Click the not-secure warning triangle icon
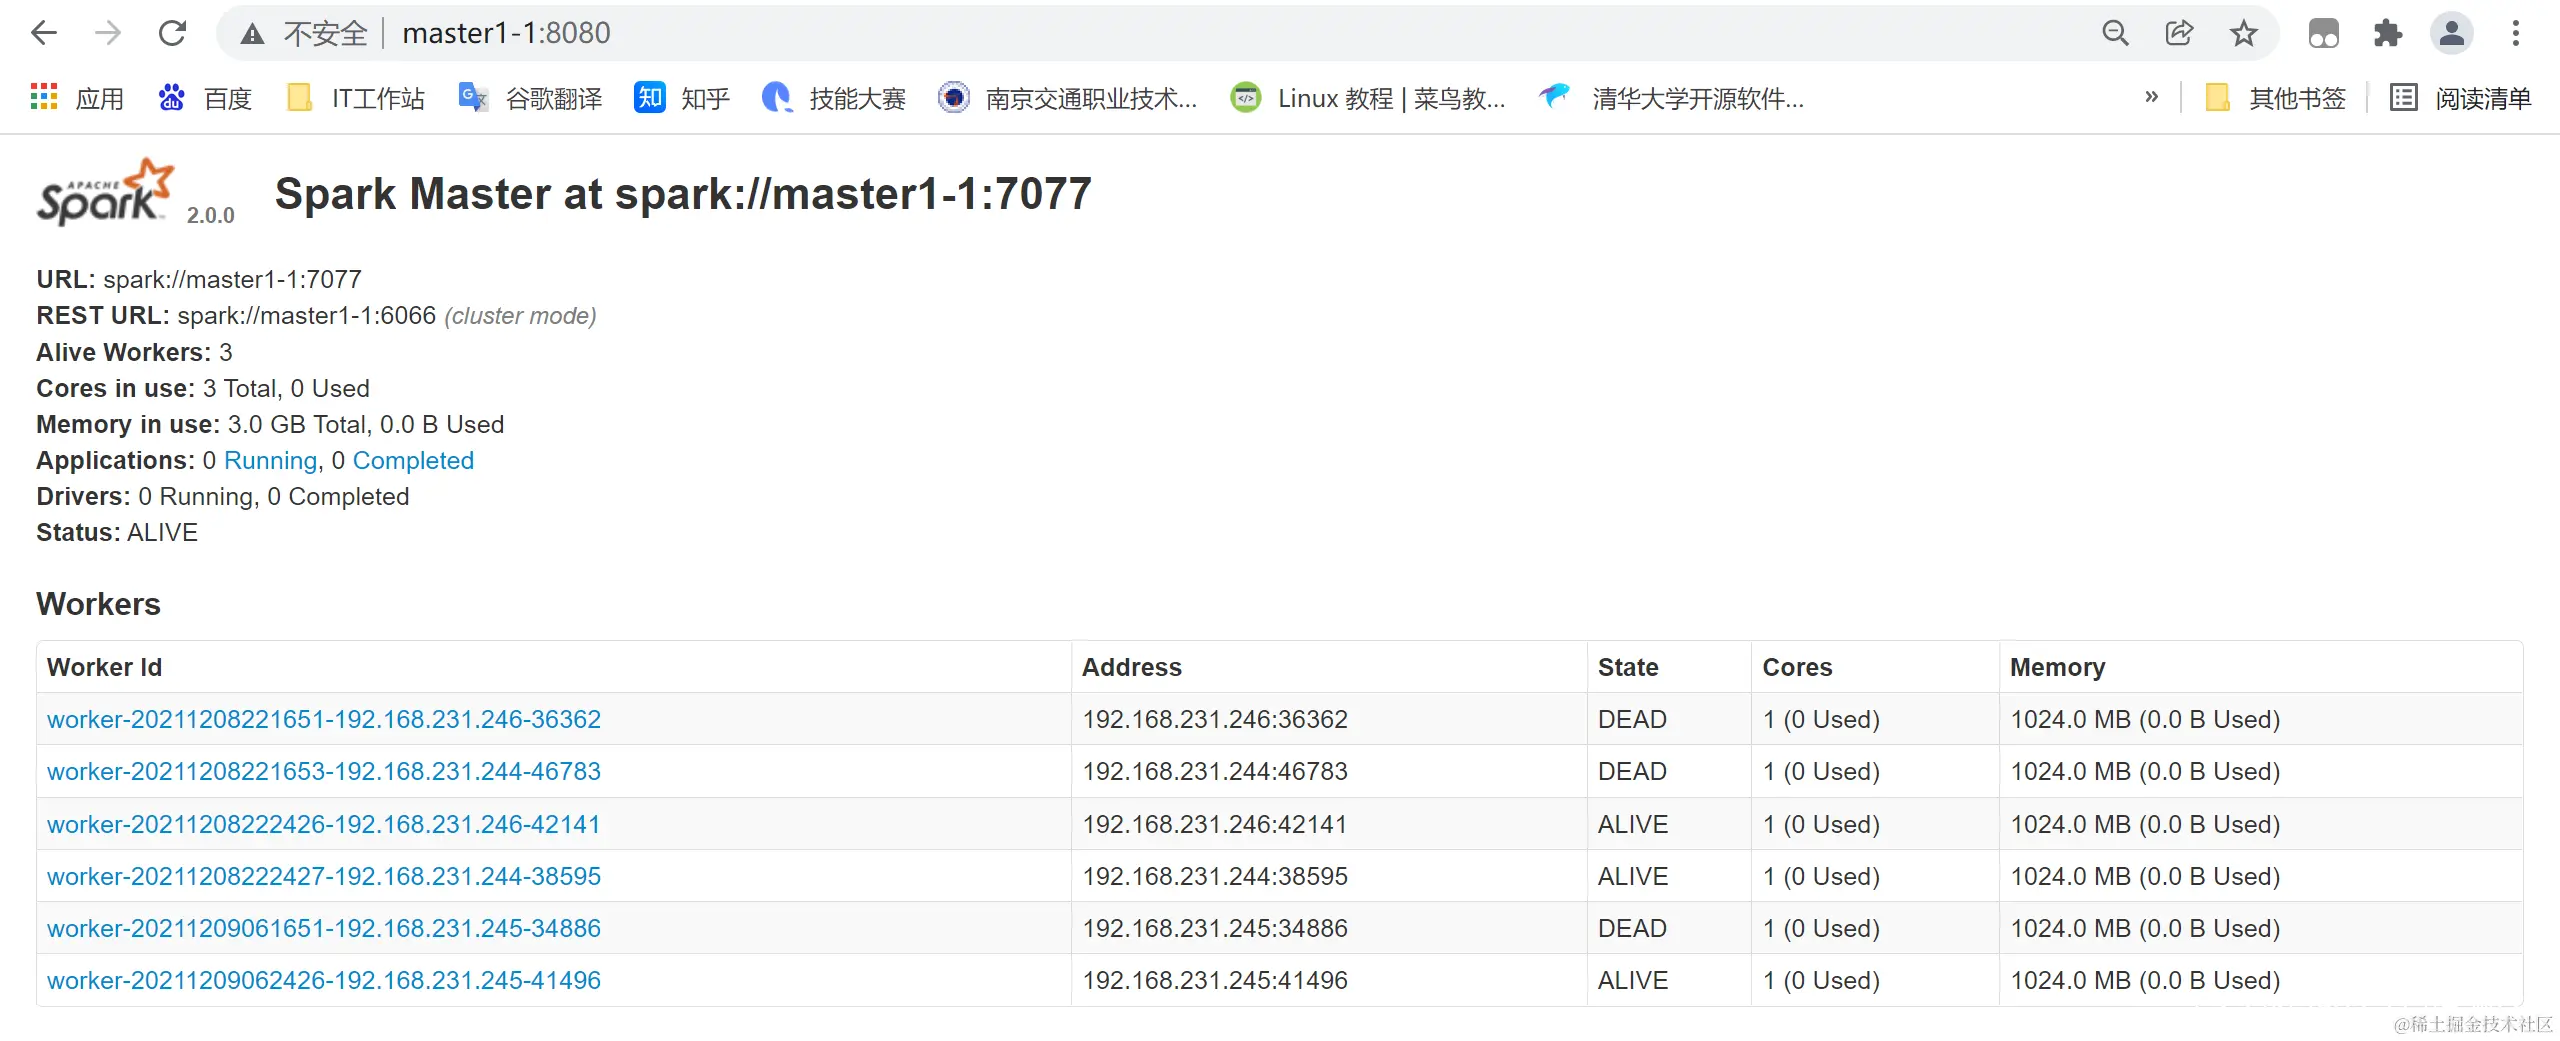 (x=252, y=34)
